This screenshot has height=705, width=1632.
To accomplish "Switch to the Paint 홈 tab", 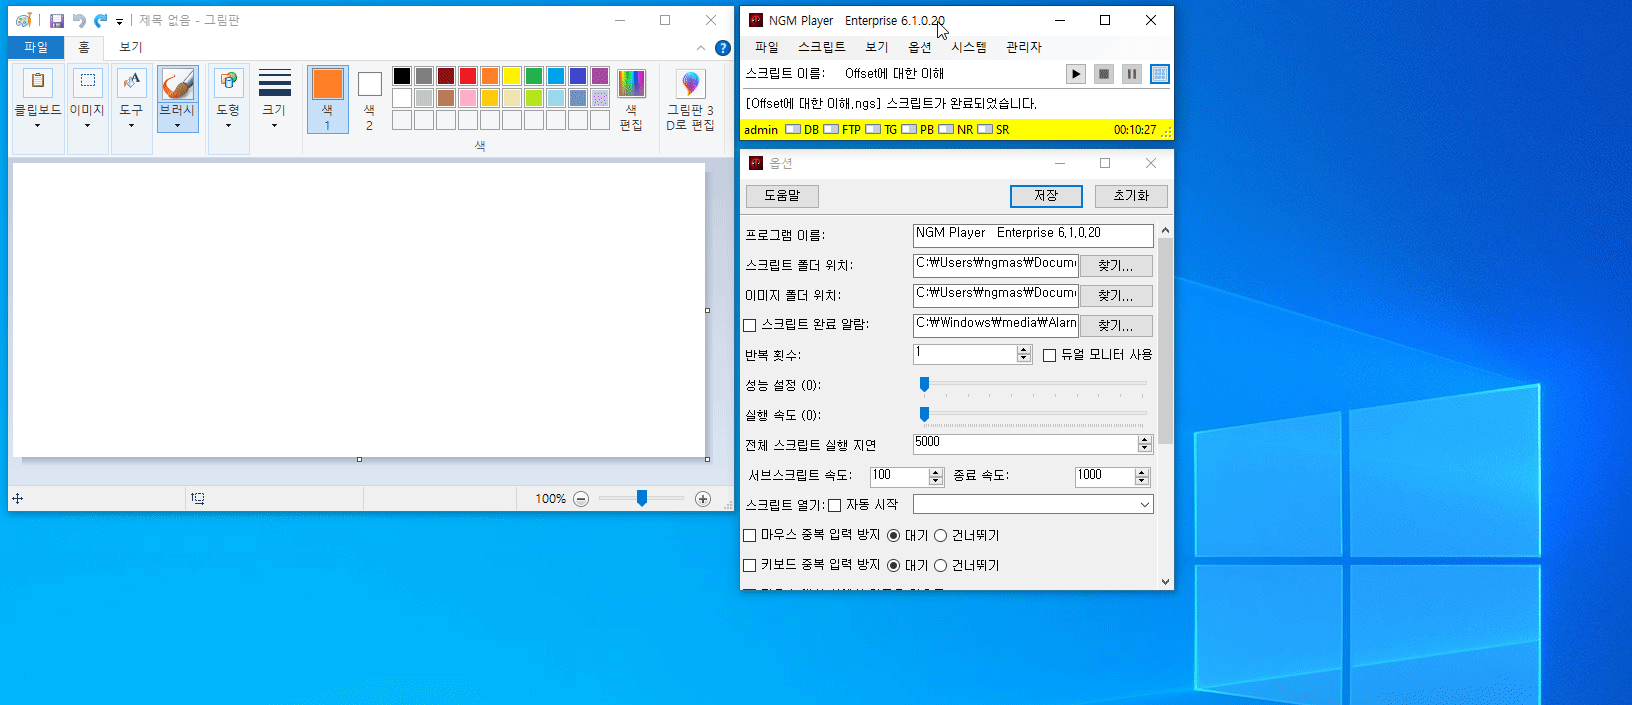I will pyautogui.click(x=84, y=48).
